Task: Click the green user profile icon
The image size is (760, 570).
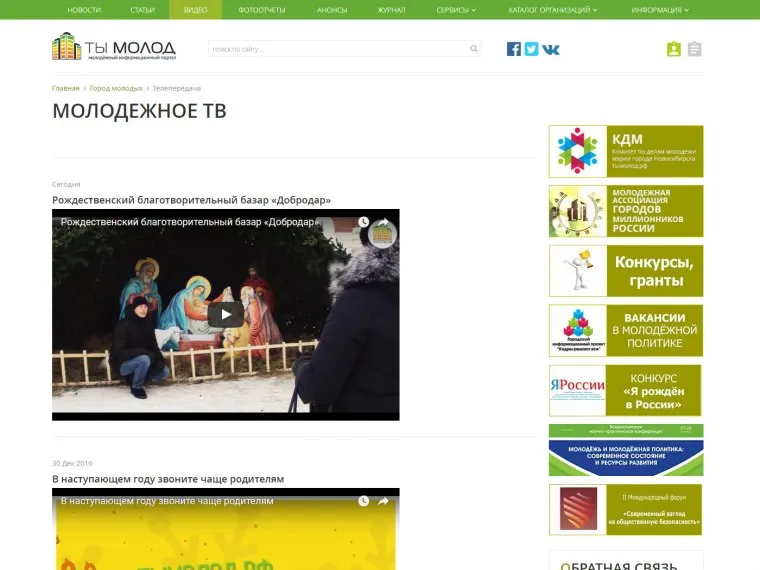Action: pos(674,49)
